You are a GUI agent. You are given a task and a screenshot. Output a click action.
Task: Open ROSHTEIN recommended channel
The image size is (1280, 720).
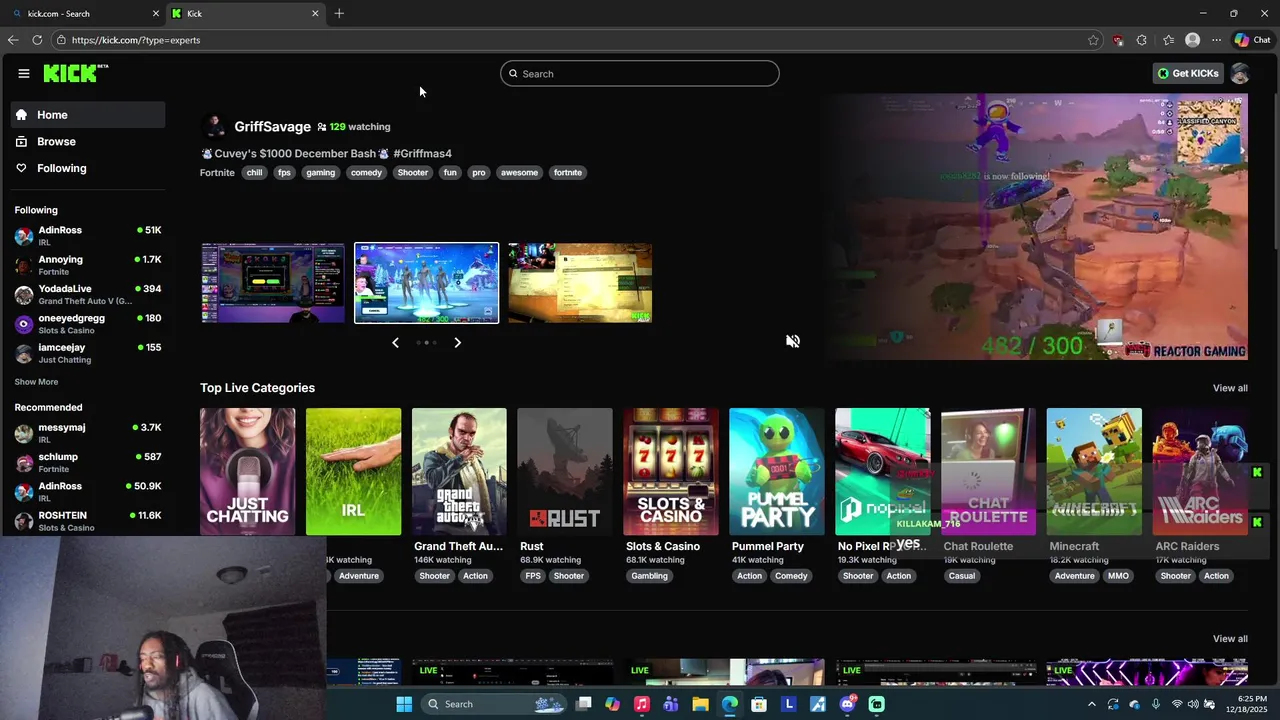pos(88,521)
